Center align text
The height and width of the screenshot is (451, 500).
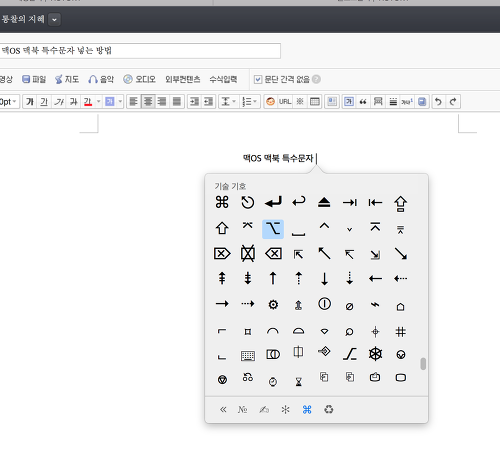click(148, 101)
